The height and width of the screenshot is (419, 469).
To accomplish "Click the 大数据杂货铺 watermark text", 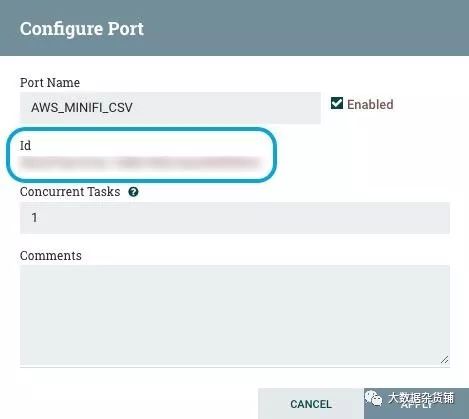I will [421, 398].
